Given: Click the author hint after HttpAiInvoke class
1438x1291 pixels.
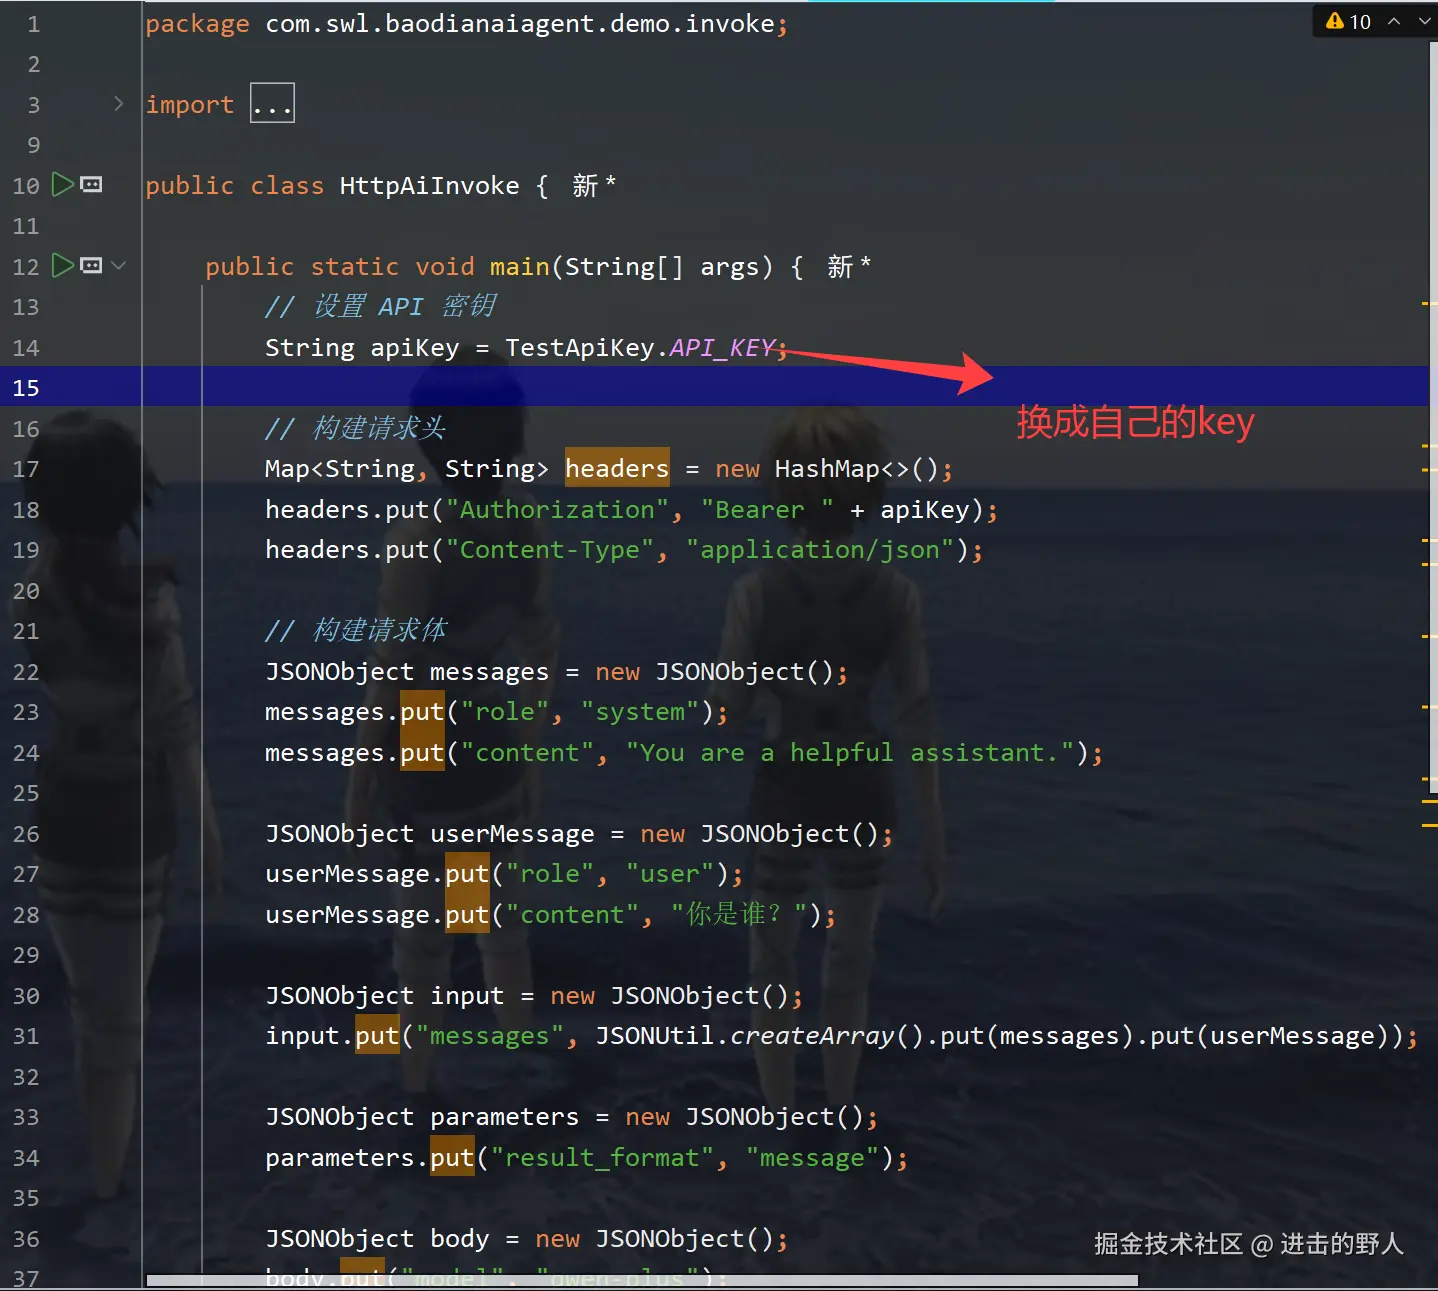Looking at the screenshot, I should click(x=594, y=185).
